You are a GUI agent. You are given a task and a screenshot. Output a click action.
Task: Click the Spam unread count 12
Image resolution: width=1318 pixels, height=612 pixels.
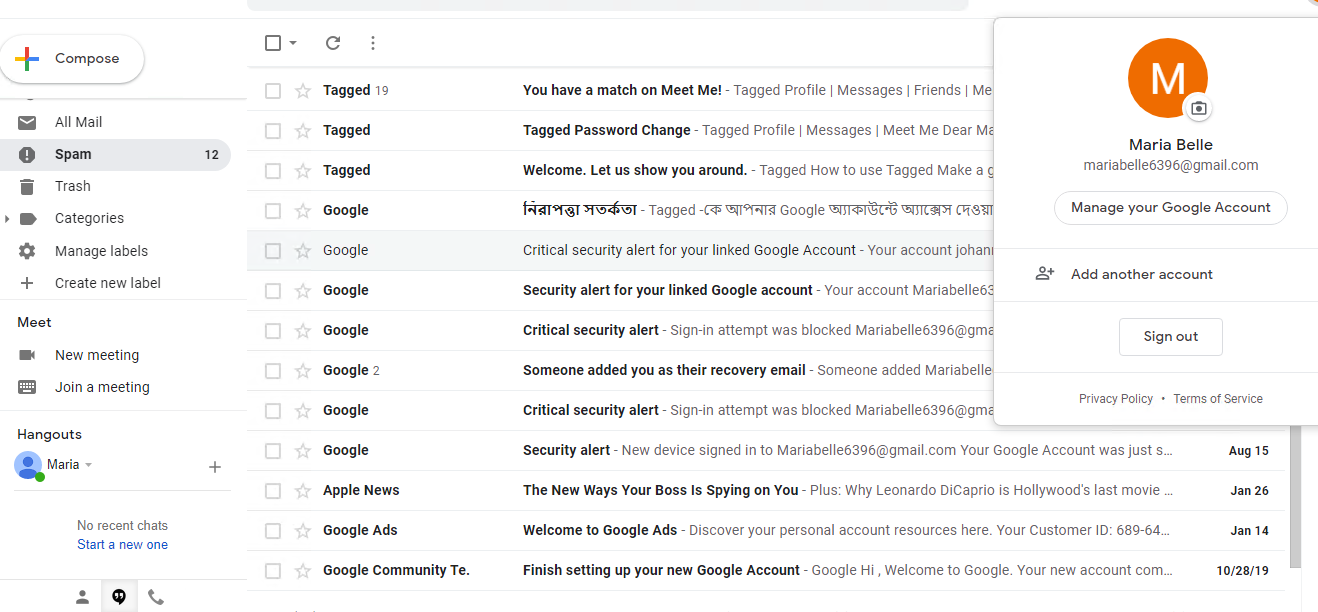coord(211,155)
